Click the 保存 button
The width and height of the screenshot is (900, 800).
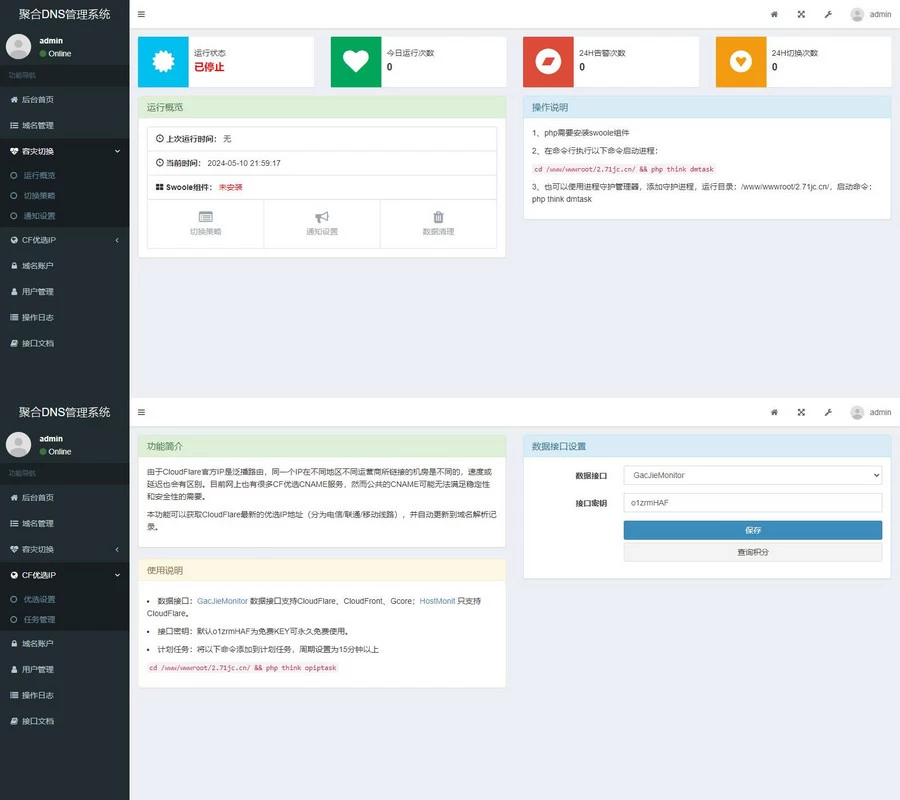(x=752, y=530)
